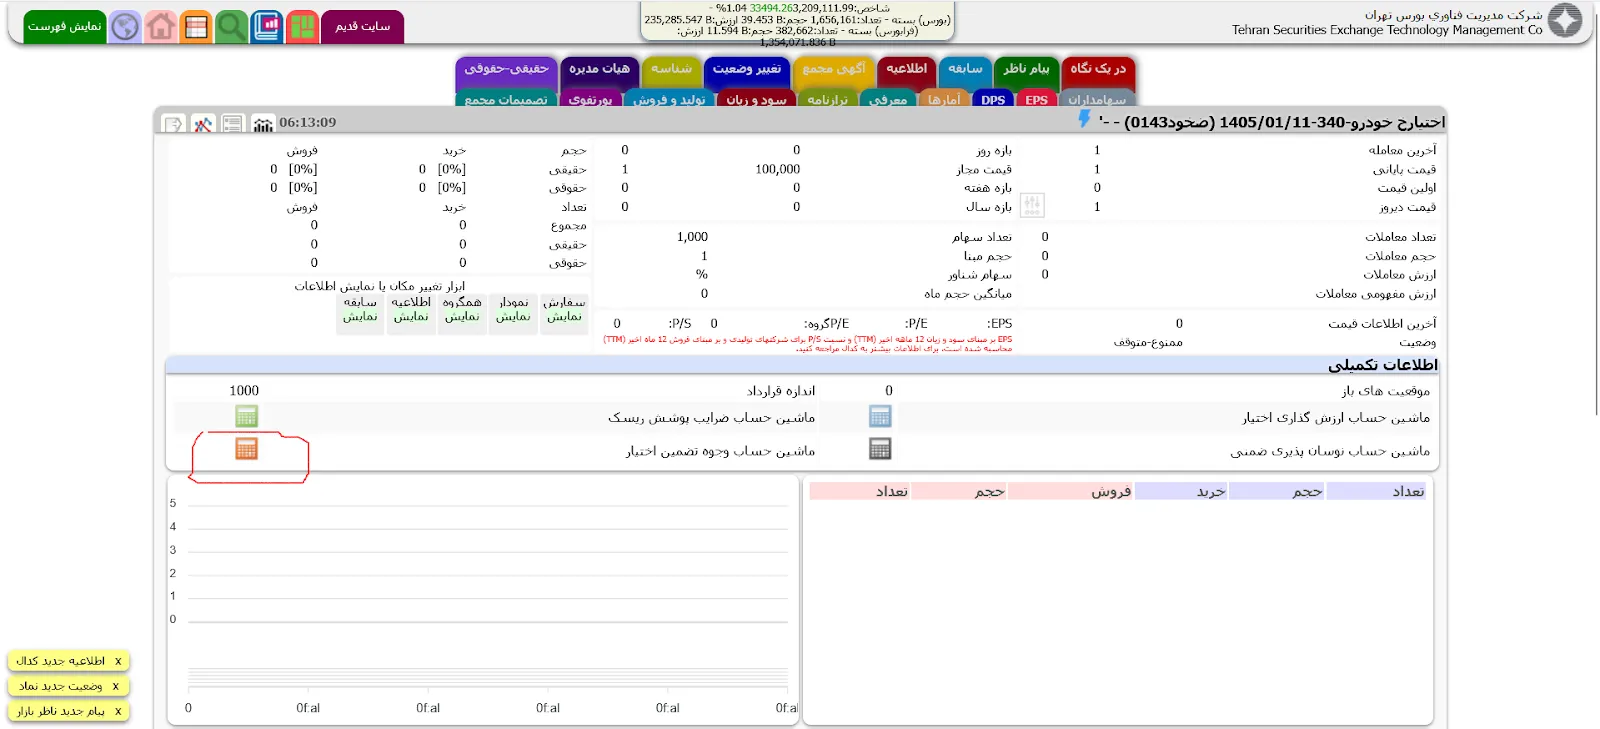Open the 'معرفی' tab
This screenshot has height=729, width=1600.
[888, 100]
